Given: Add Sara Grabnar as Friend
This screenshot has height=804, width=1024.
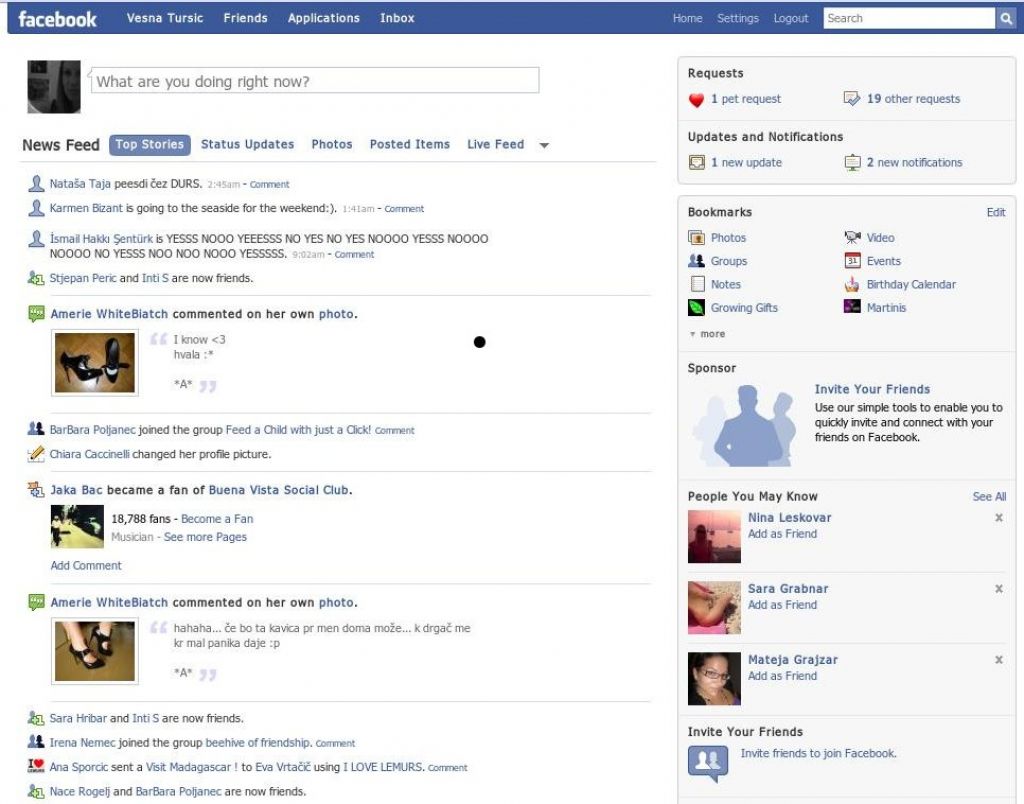Looking at the screenshot, I should pyautogui.click(x=782, y=605).
